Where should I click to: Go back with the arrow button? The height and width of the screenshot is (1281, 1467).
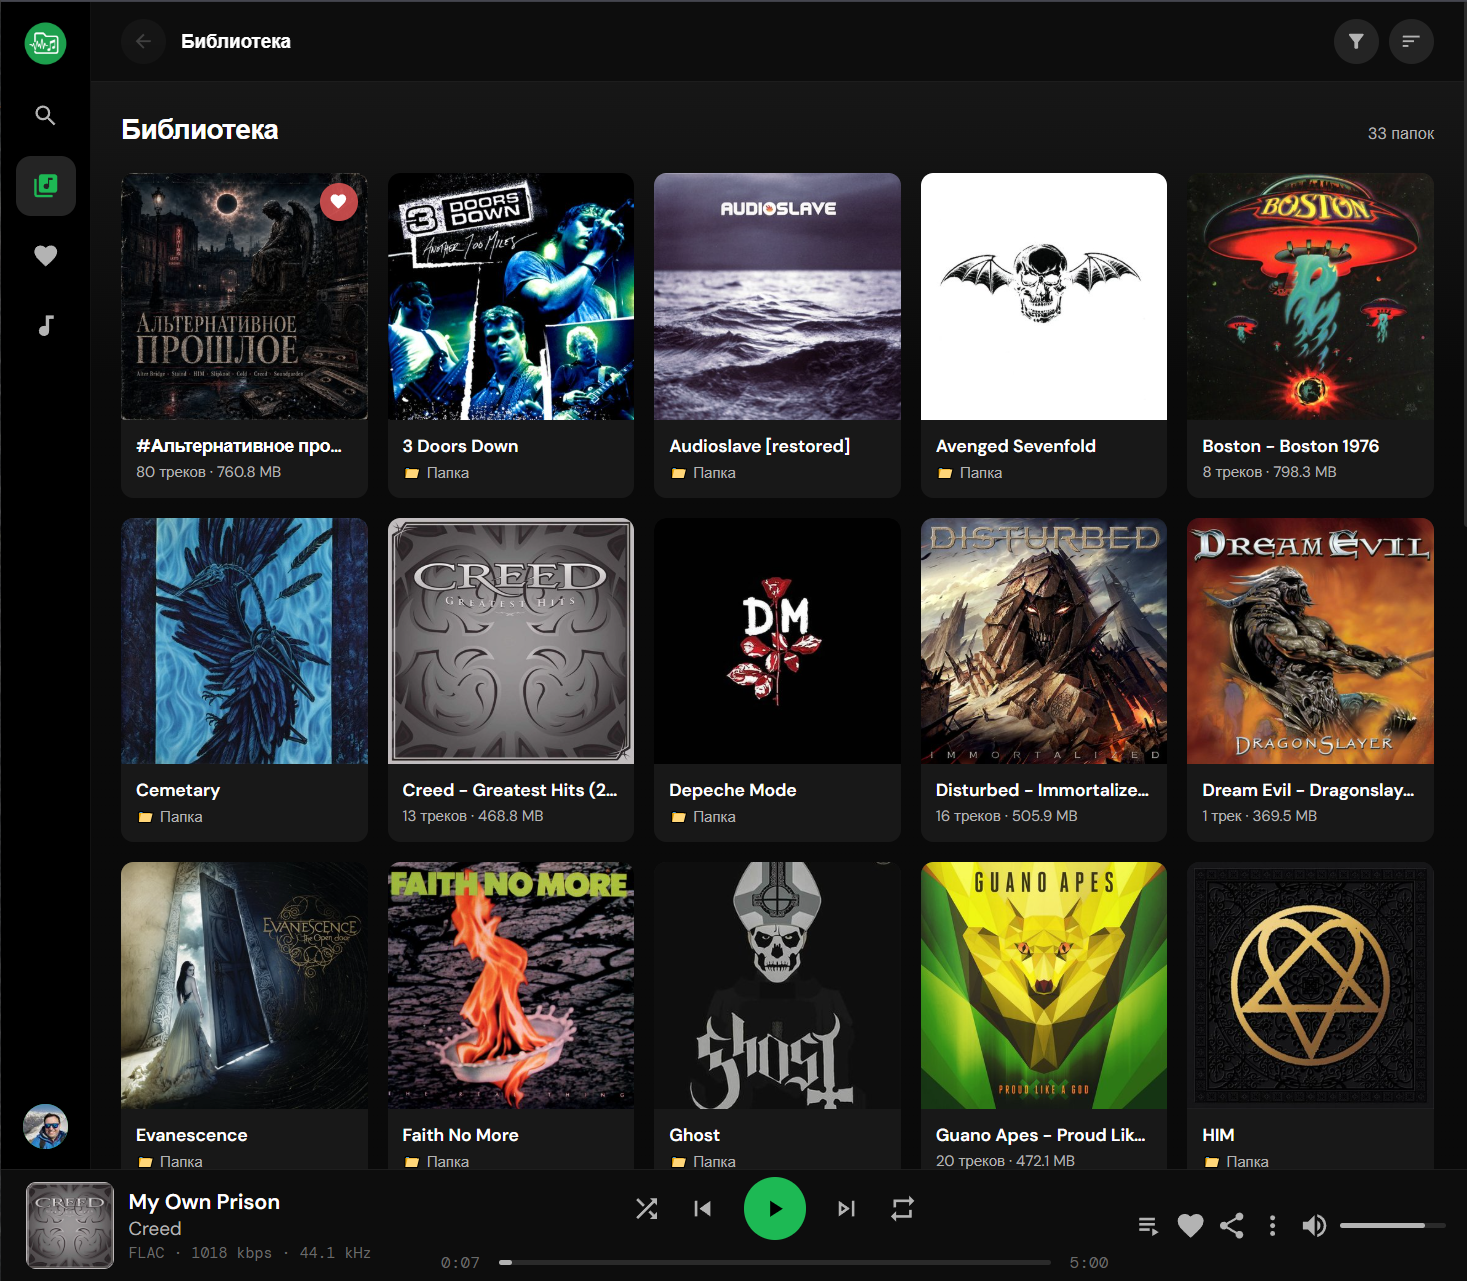click(x=143, y=41)
